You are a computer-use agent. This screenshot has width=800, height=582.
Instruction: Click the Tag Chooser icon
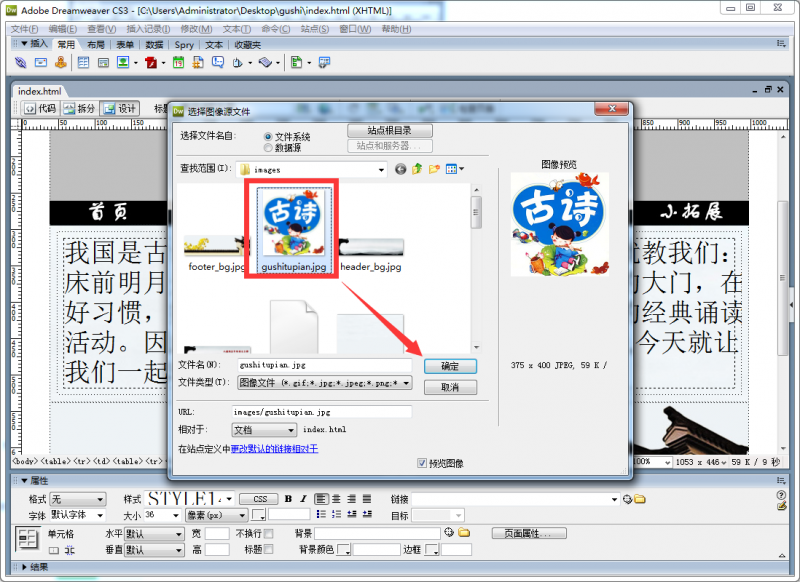click(324, 63)
